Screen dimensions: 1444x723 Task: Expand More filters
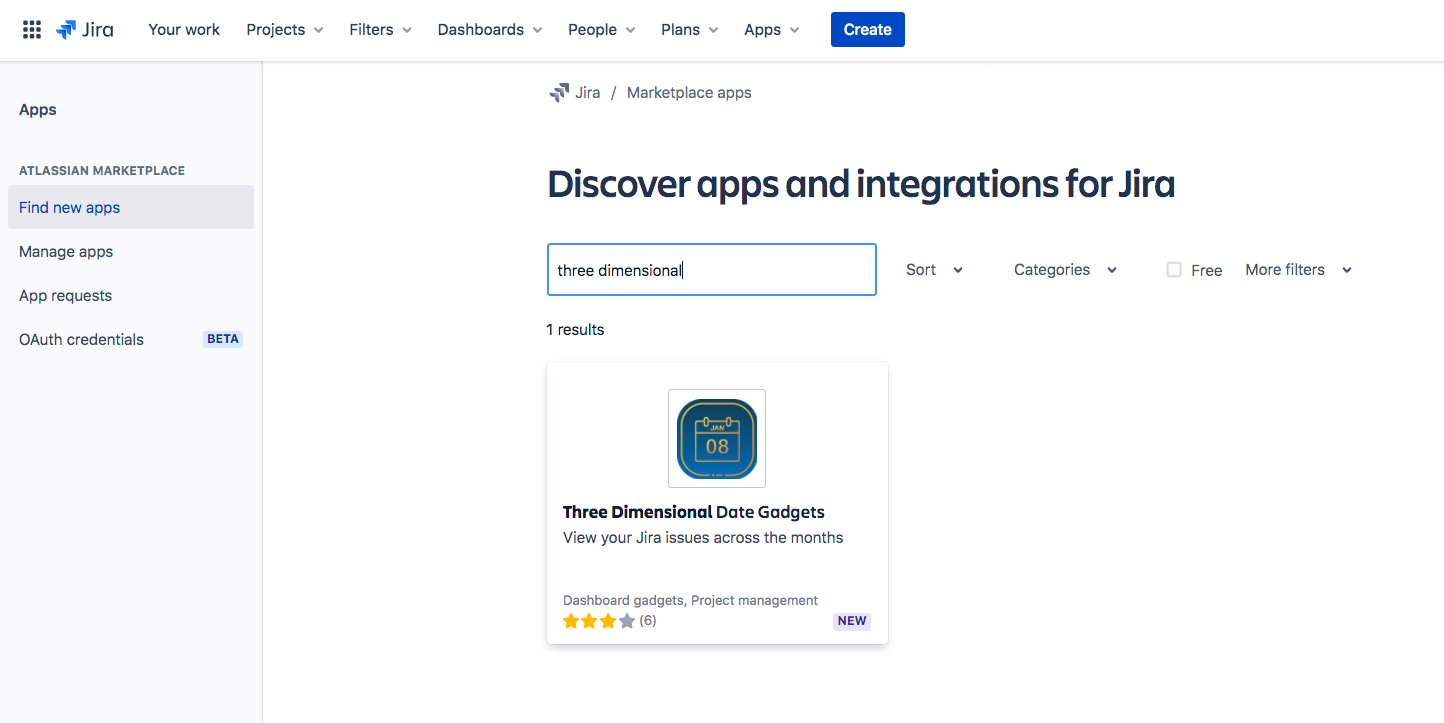pos(1298,270)
